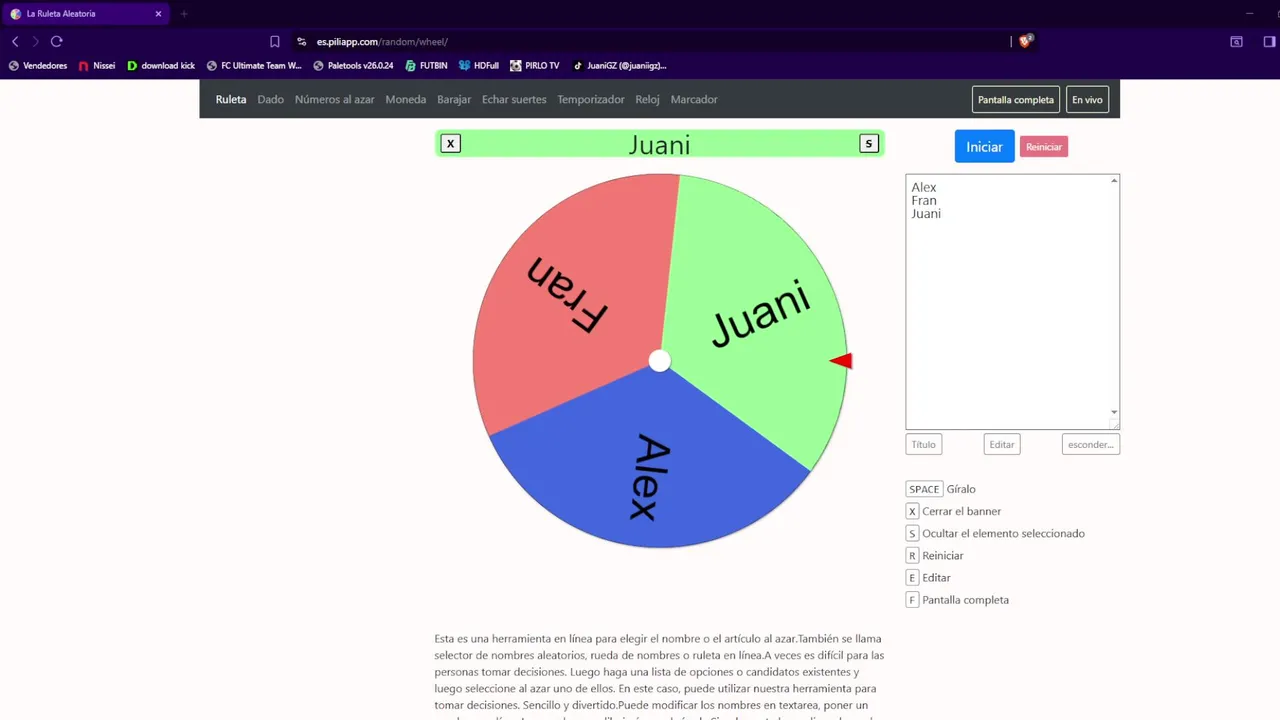Click the En vivo button

[1087, 99]
